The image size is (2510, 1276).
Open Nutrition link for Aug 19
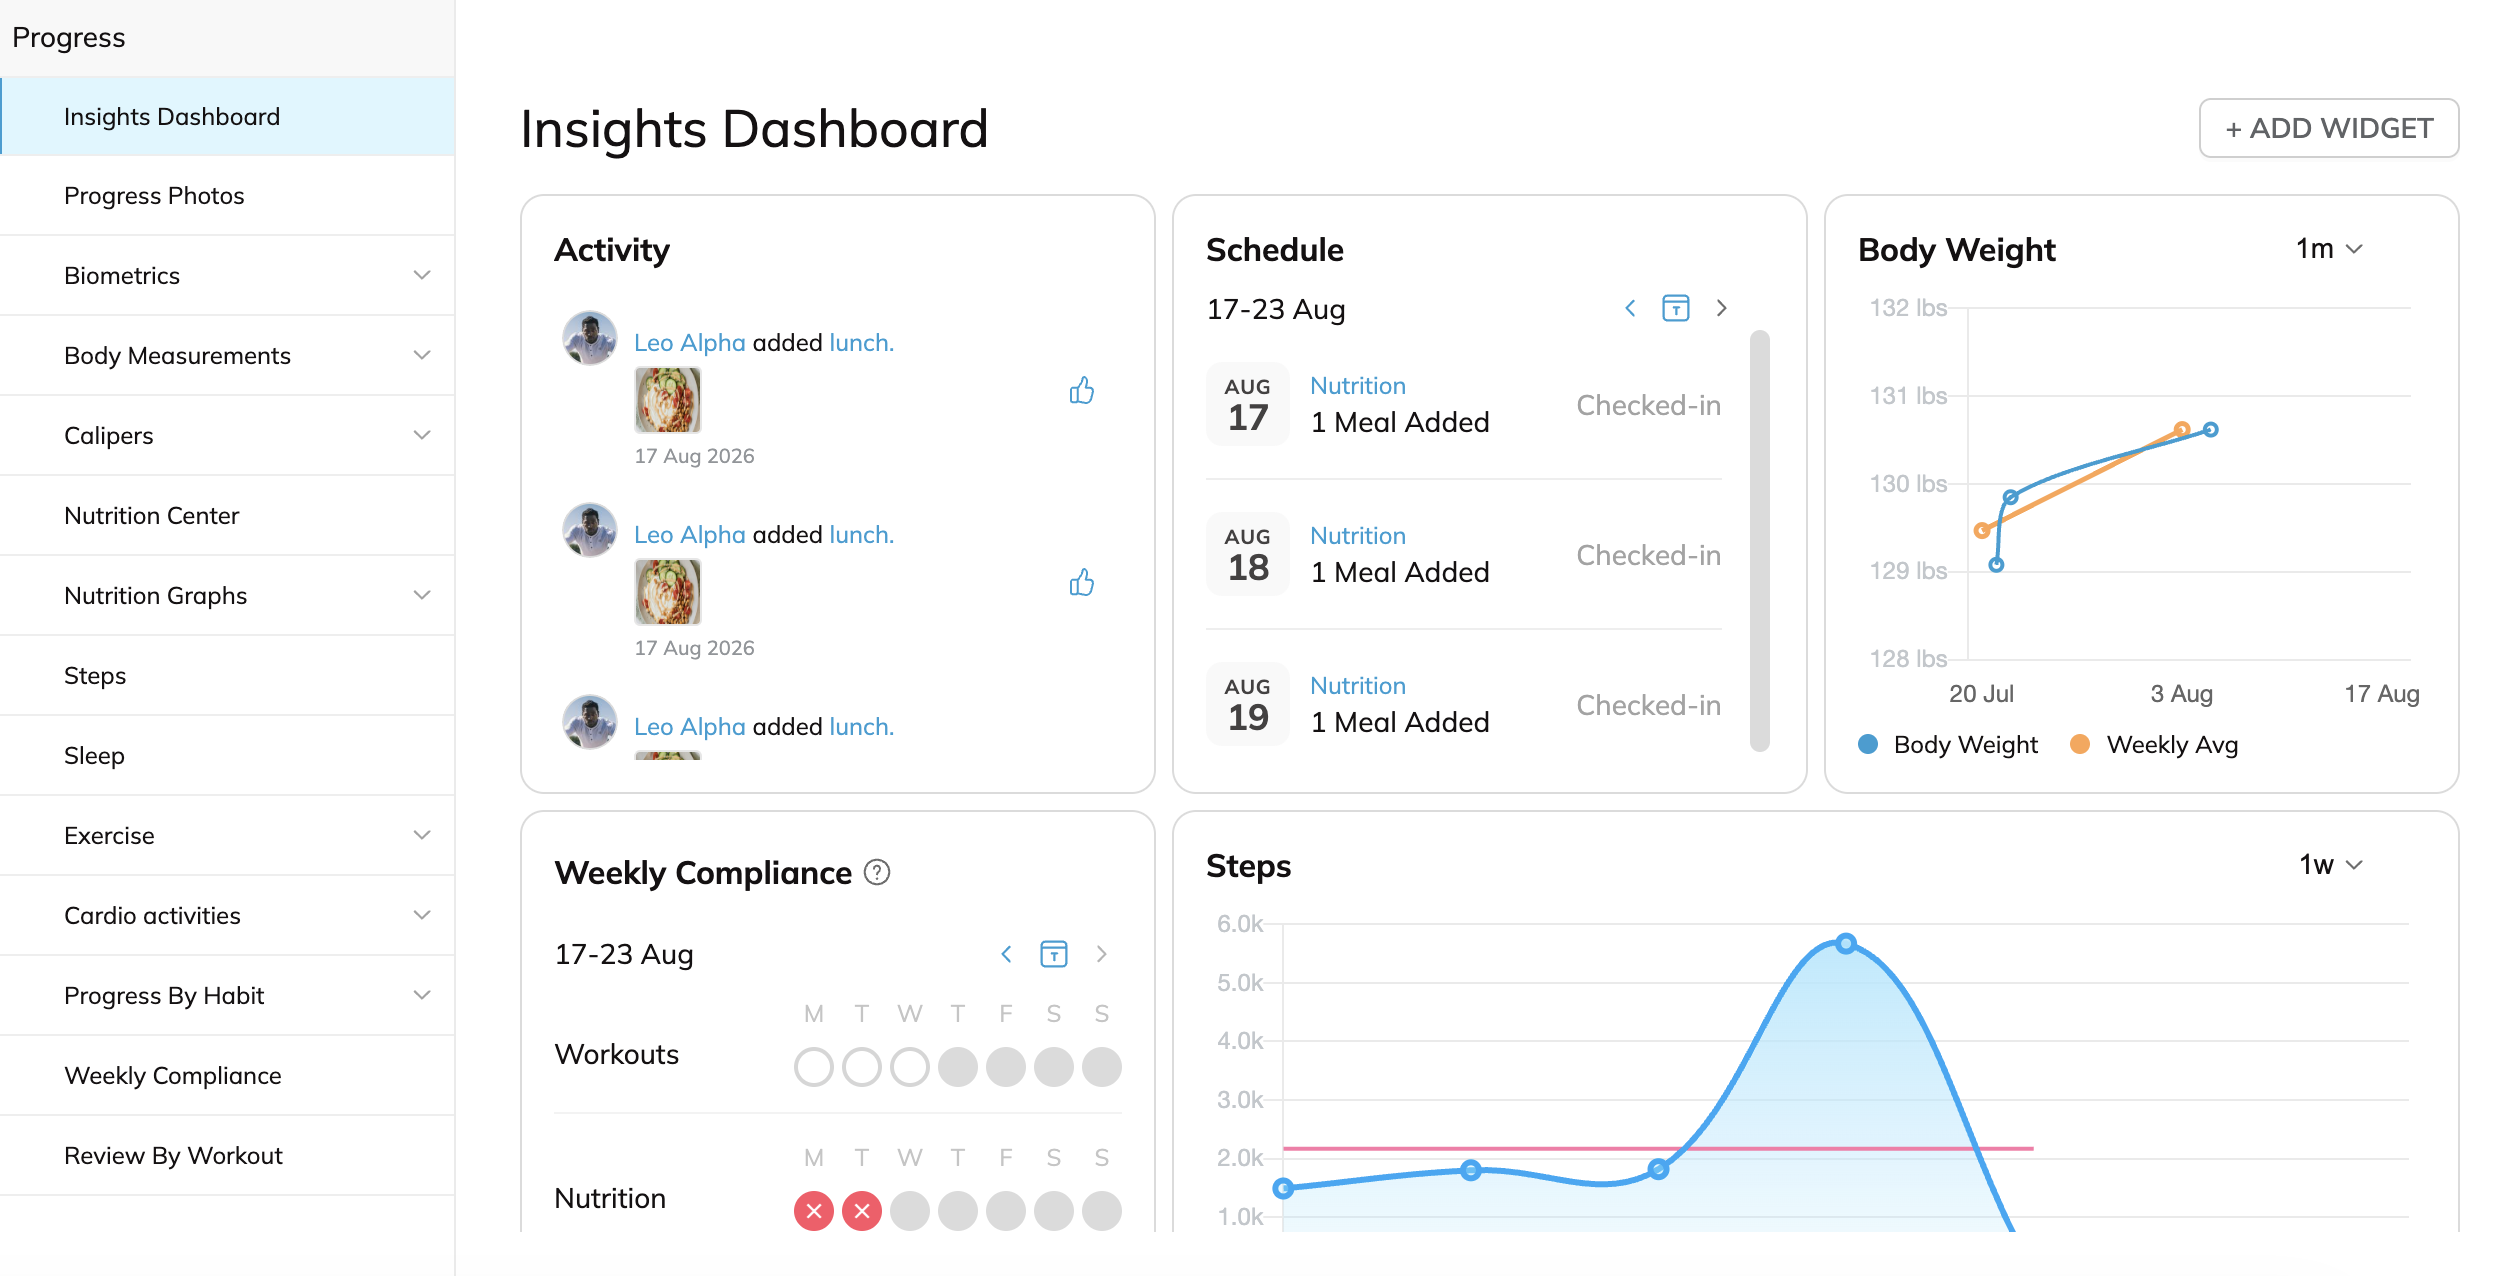coord(1358,686)
